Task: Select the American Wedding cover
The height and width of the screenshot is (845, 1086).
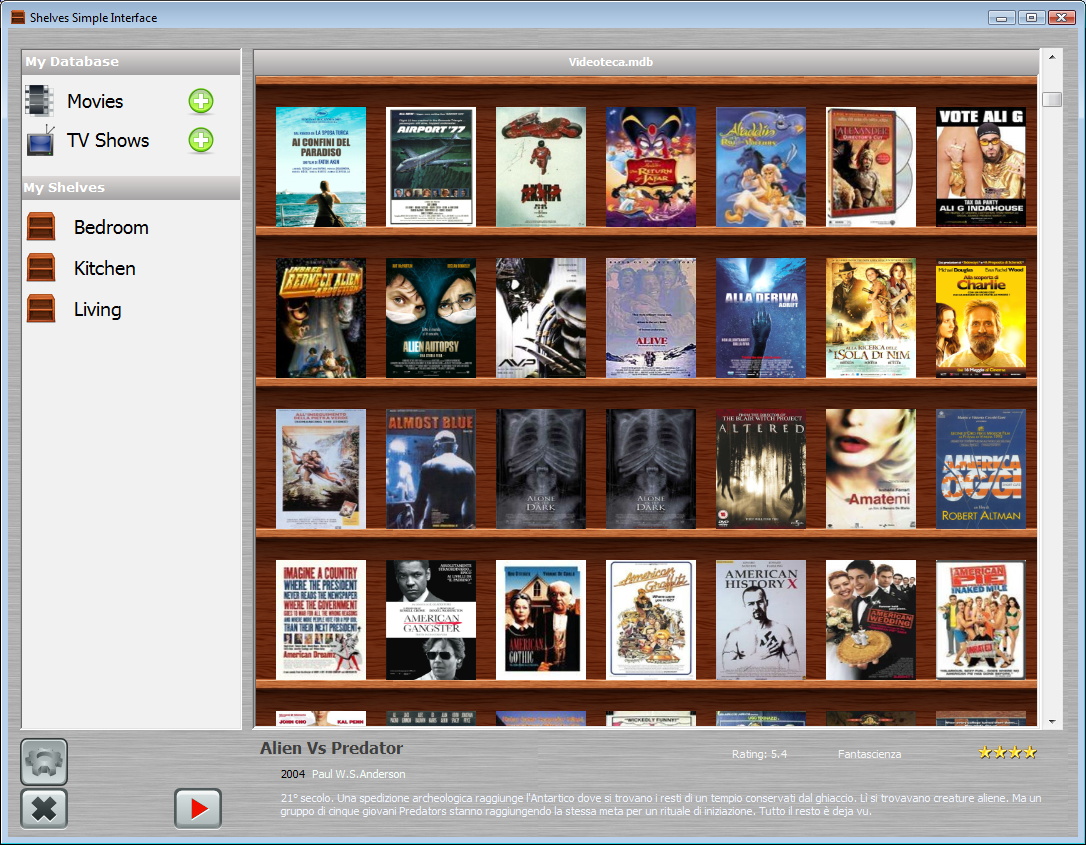Action: [x=871, y=620]
